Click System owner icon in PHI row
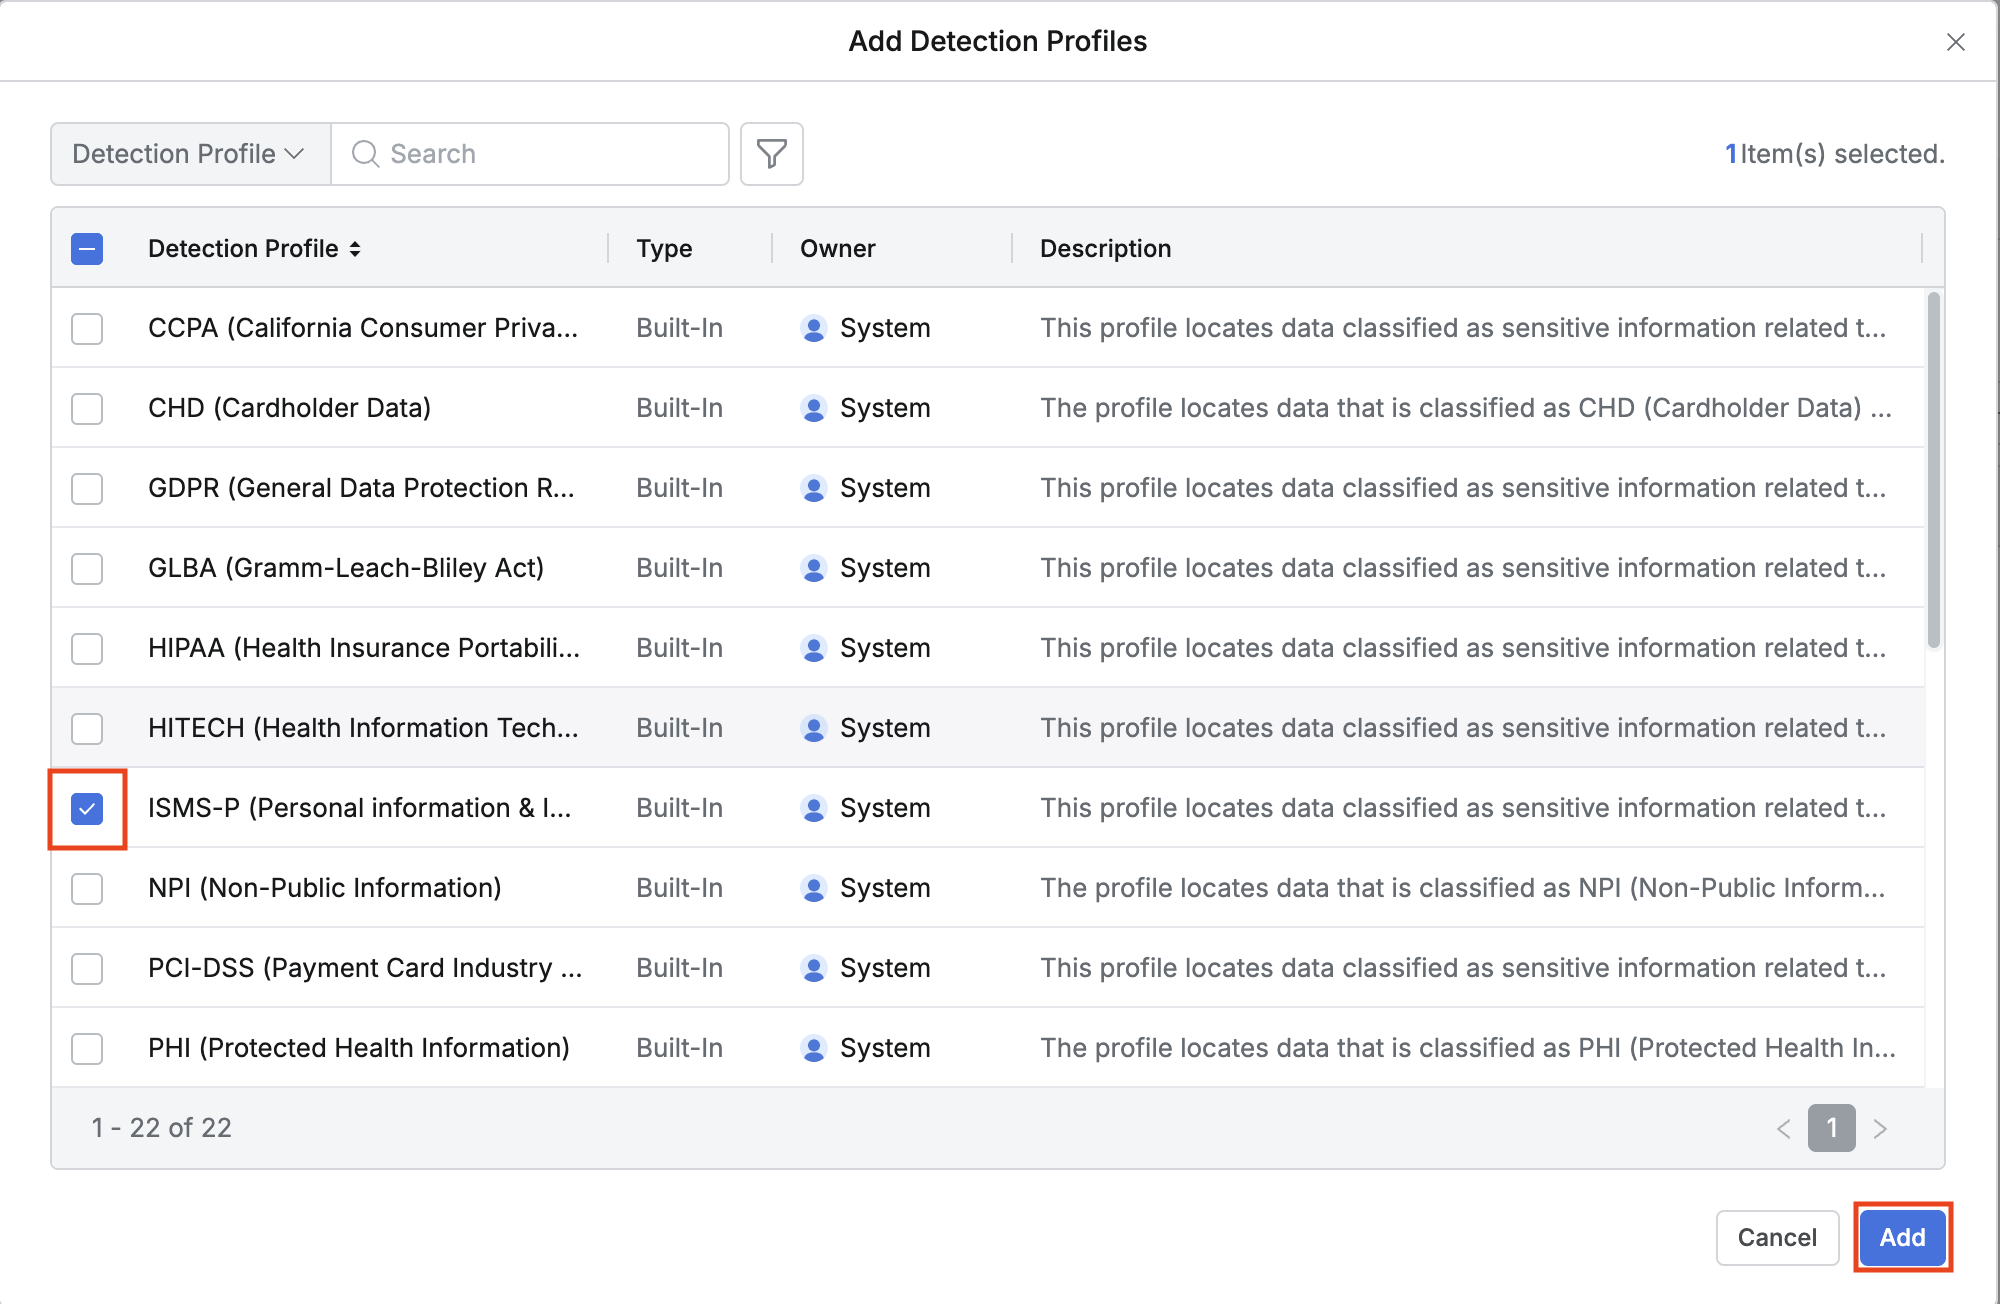 [814, 1049]
